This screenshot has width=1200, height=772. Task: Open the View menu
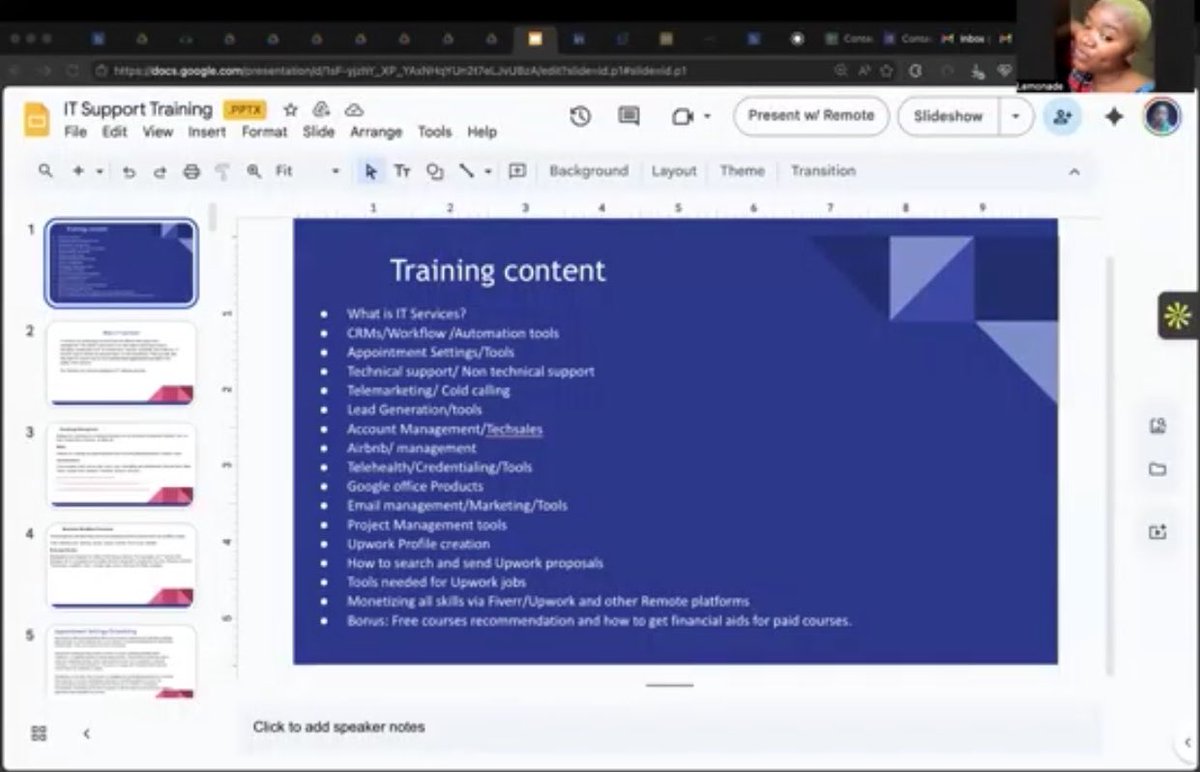point(157,132)
